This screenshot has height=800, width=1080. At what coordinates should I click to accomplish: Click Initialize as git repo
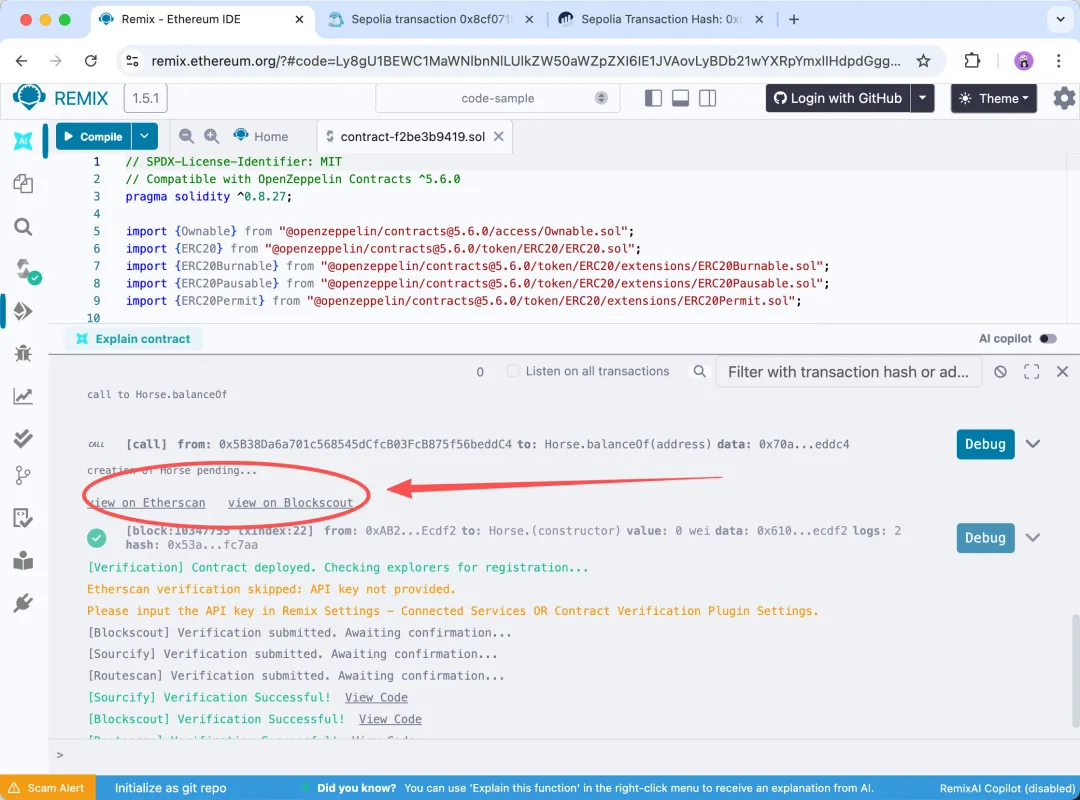170,788
